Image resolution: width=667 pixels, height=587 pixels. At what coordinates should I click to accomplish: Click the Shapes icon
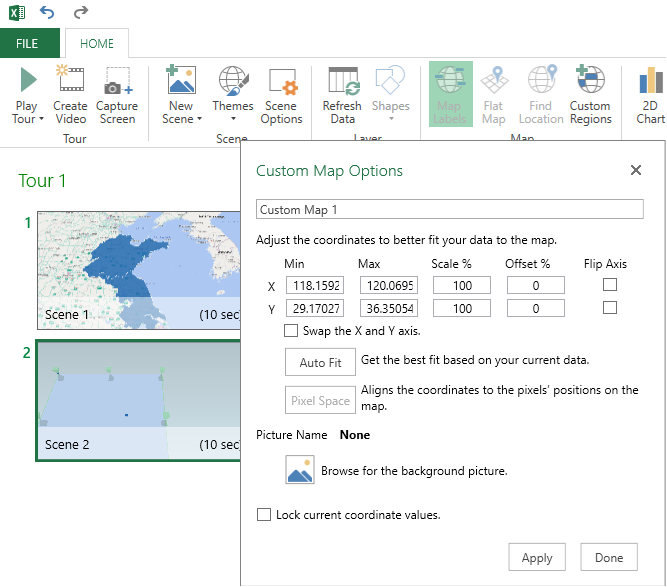pyautogui.click(x=391, y=80)
